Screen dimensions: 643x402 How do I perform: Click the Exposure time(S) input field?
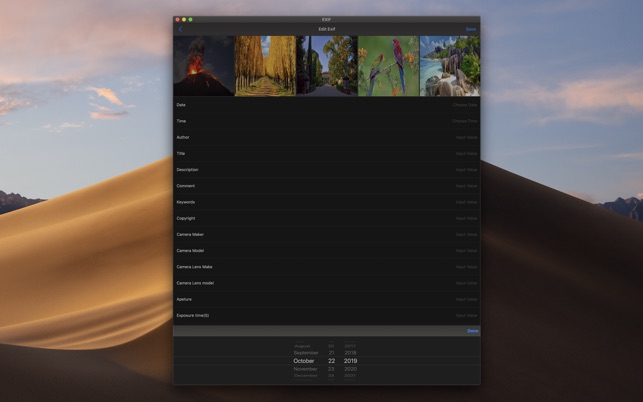(467, 315)
